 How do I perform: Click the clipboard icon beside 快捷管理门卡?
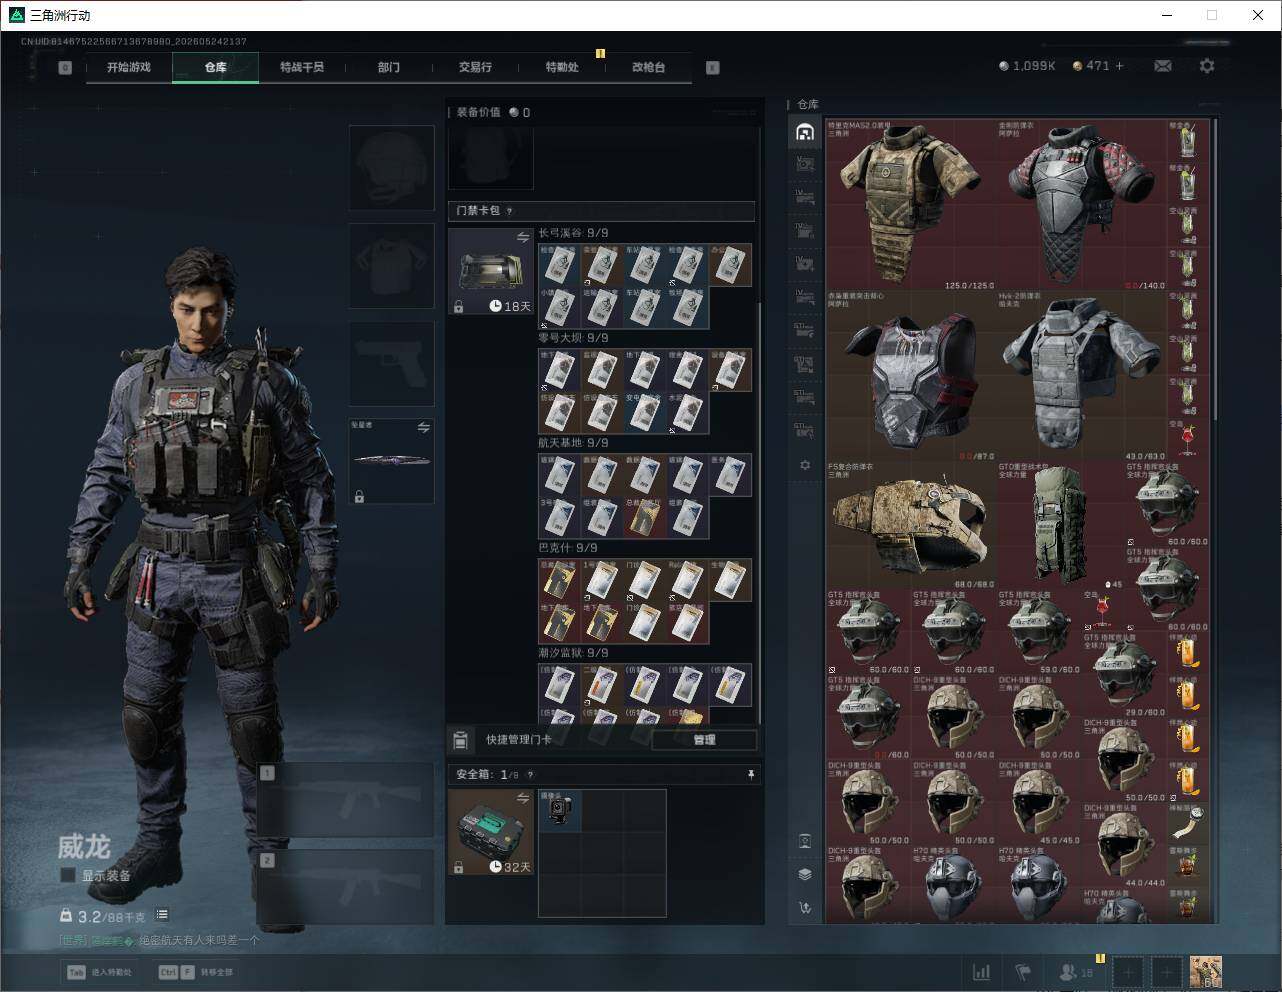(460, 740)
